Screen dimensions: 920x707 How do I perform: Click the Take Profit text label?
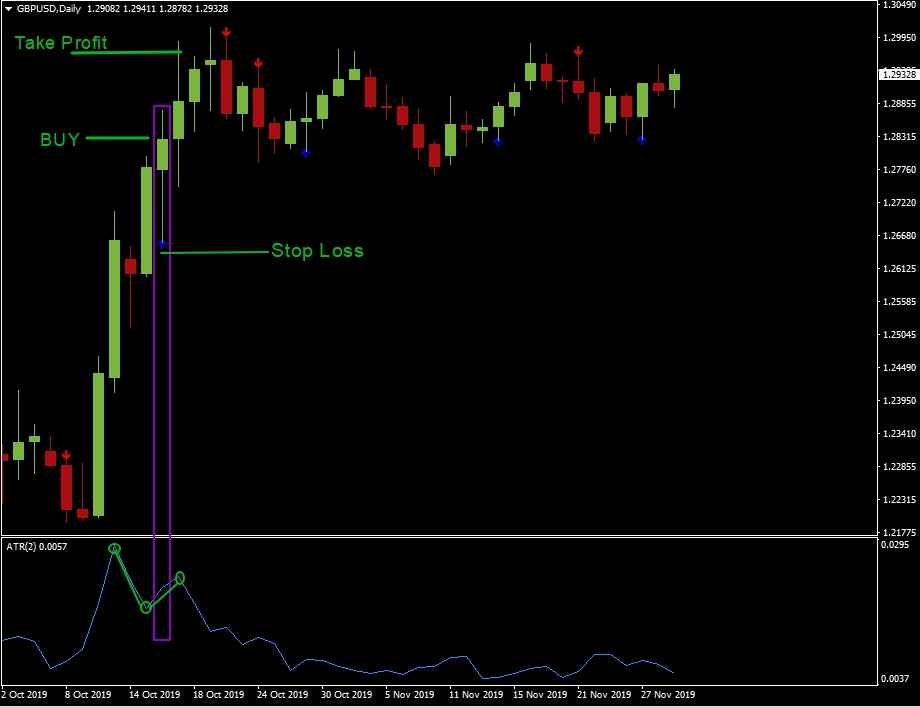[x=60, y=43]
